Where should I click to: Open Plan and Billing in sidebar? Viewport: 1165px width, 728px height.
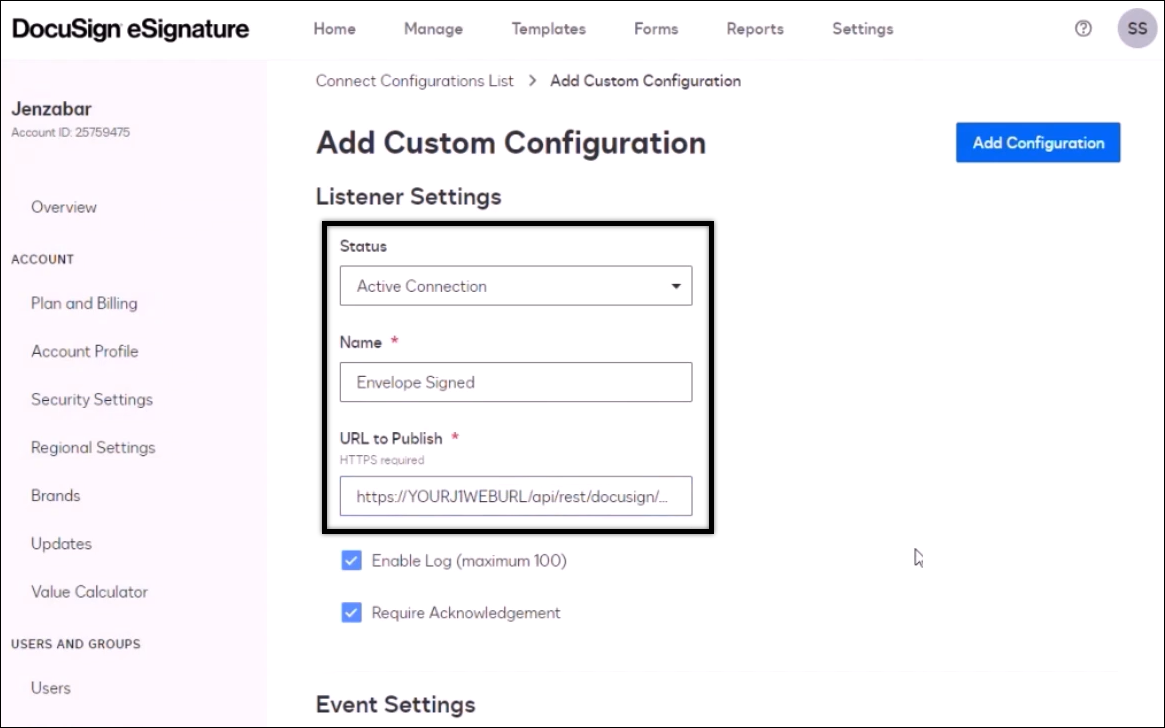pos(84,303)
